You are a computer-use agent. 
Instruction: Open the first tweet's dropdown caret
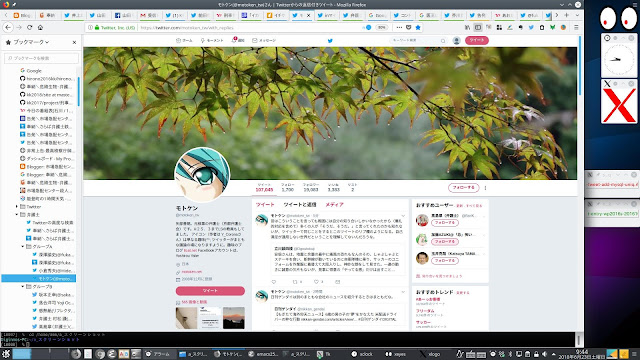point(403,215)
